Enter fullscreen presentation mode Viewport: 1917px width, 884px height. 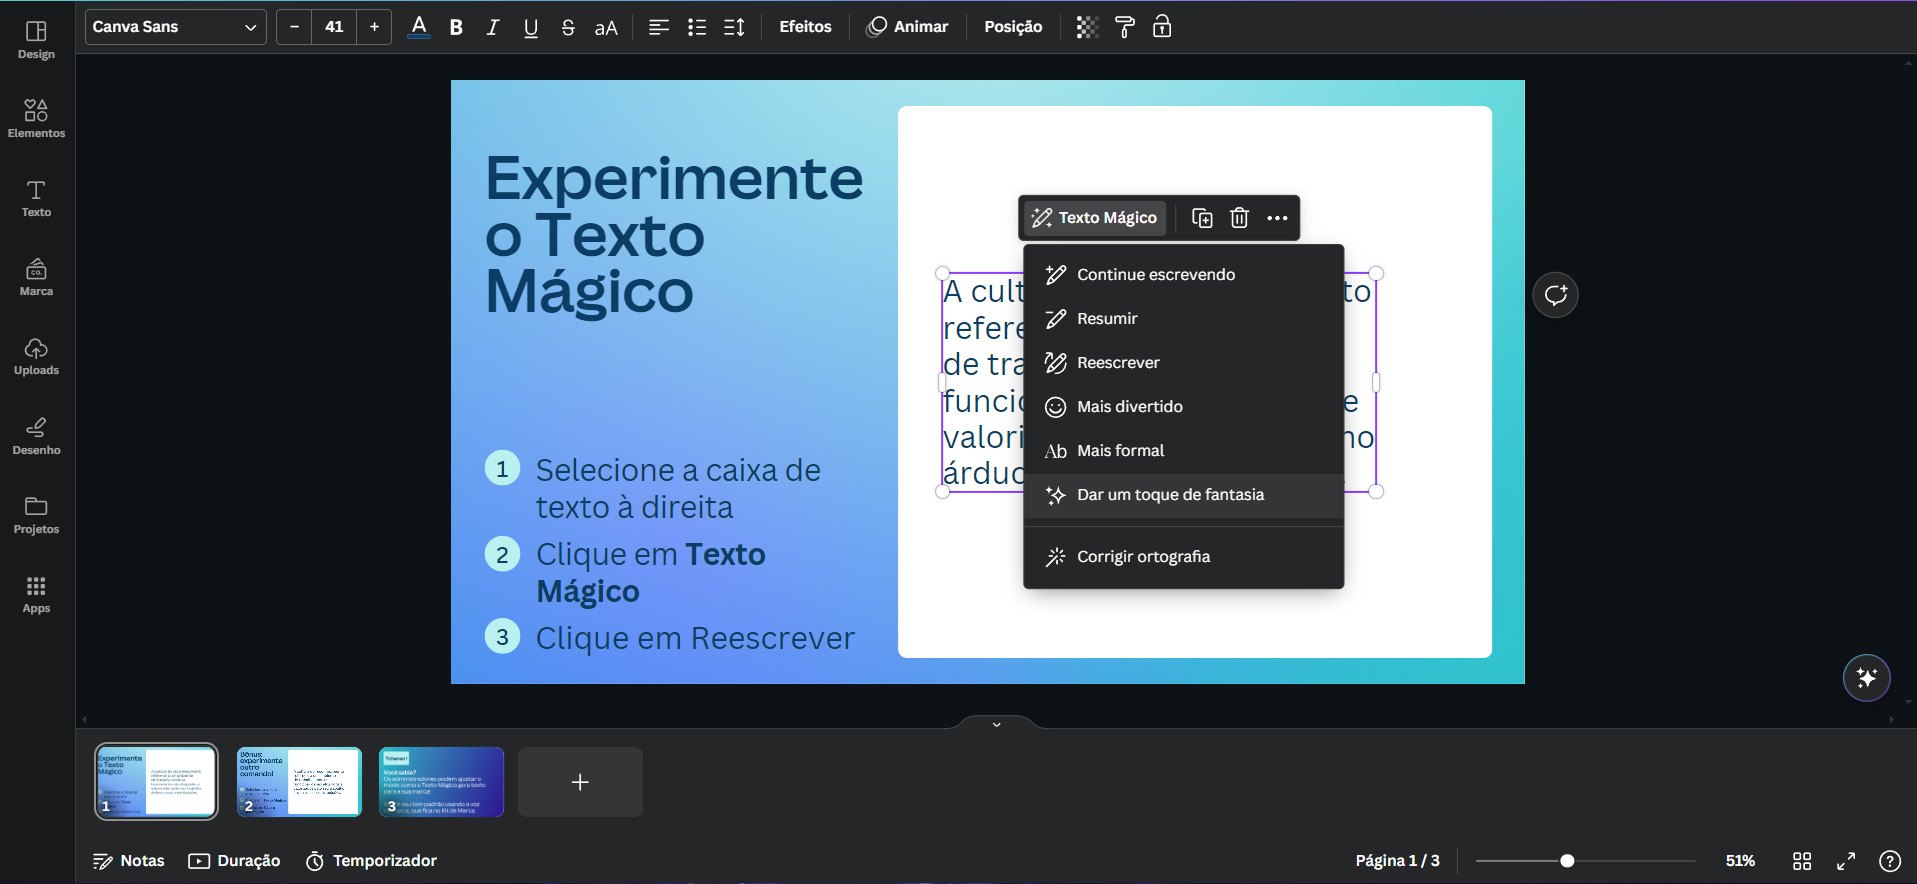pos(1846,861)
